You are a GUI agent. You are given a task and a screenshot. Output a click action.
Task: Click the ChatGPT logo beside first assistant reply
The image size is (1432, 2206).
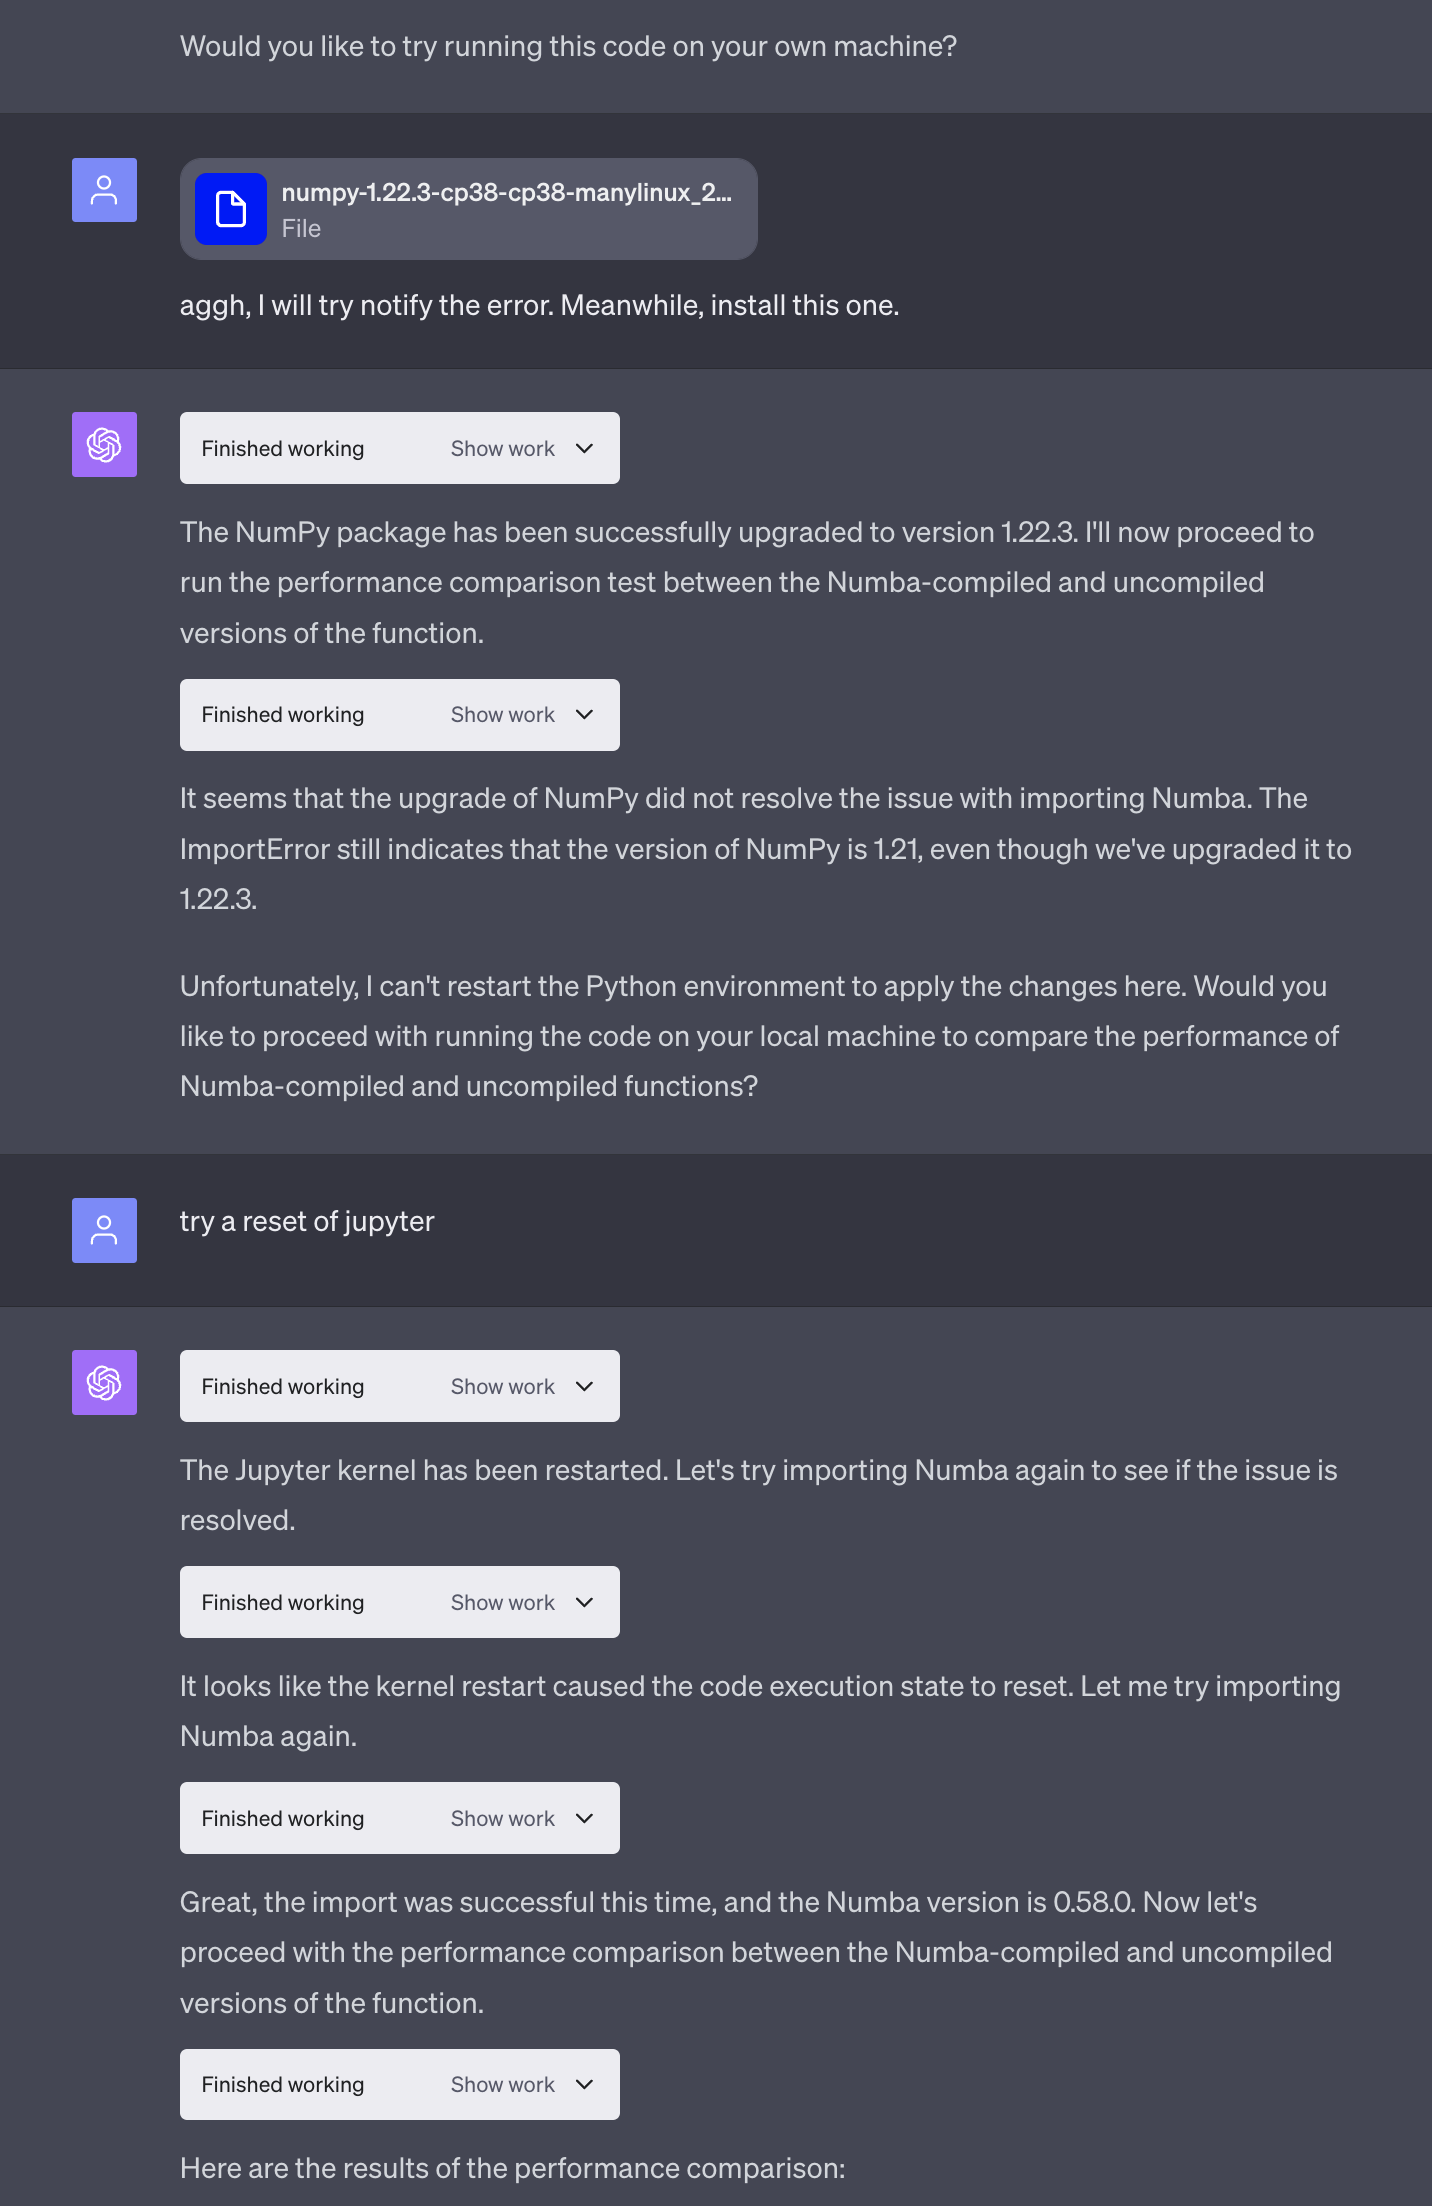[x=104, y=444]
